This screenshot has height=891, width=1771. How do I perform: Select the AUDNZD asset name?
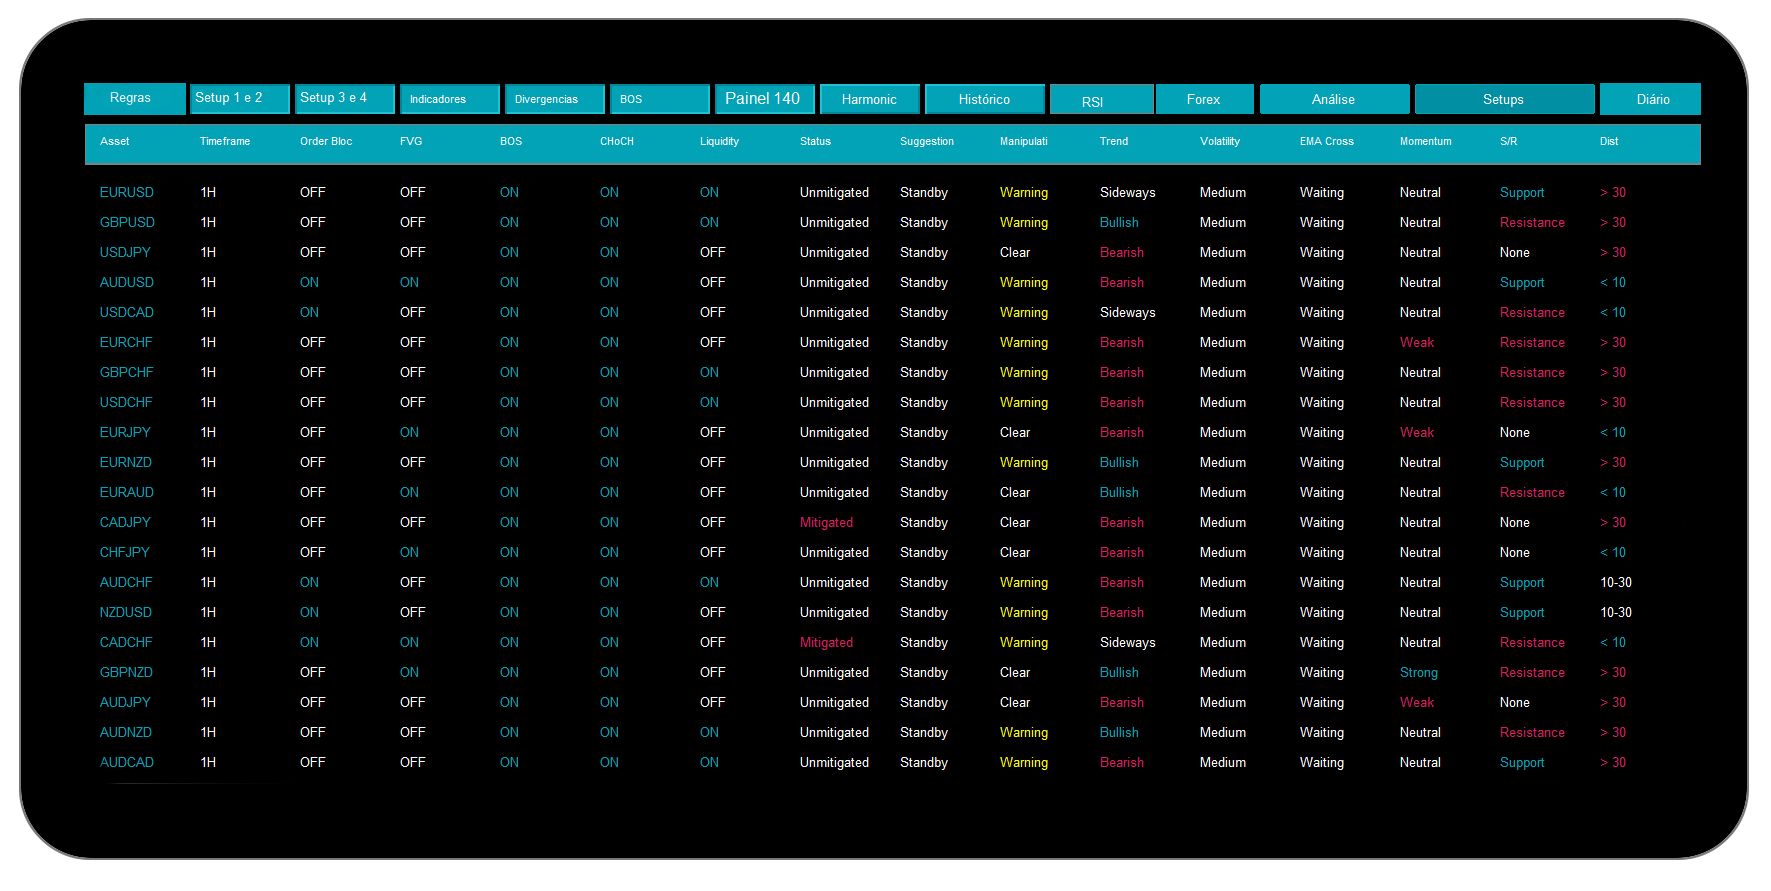point(126,733)
